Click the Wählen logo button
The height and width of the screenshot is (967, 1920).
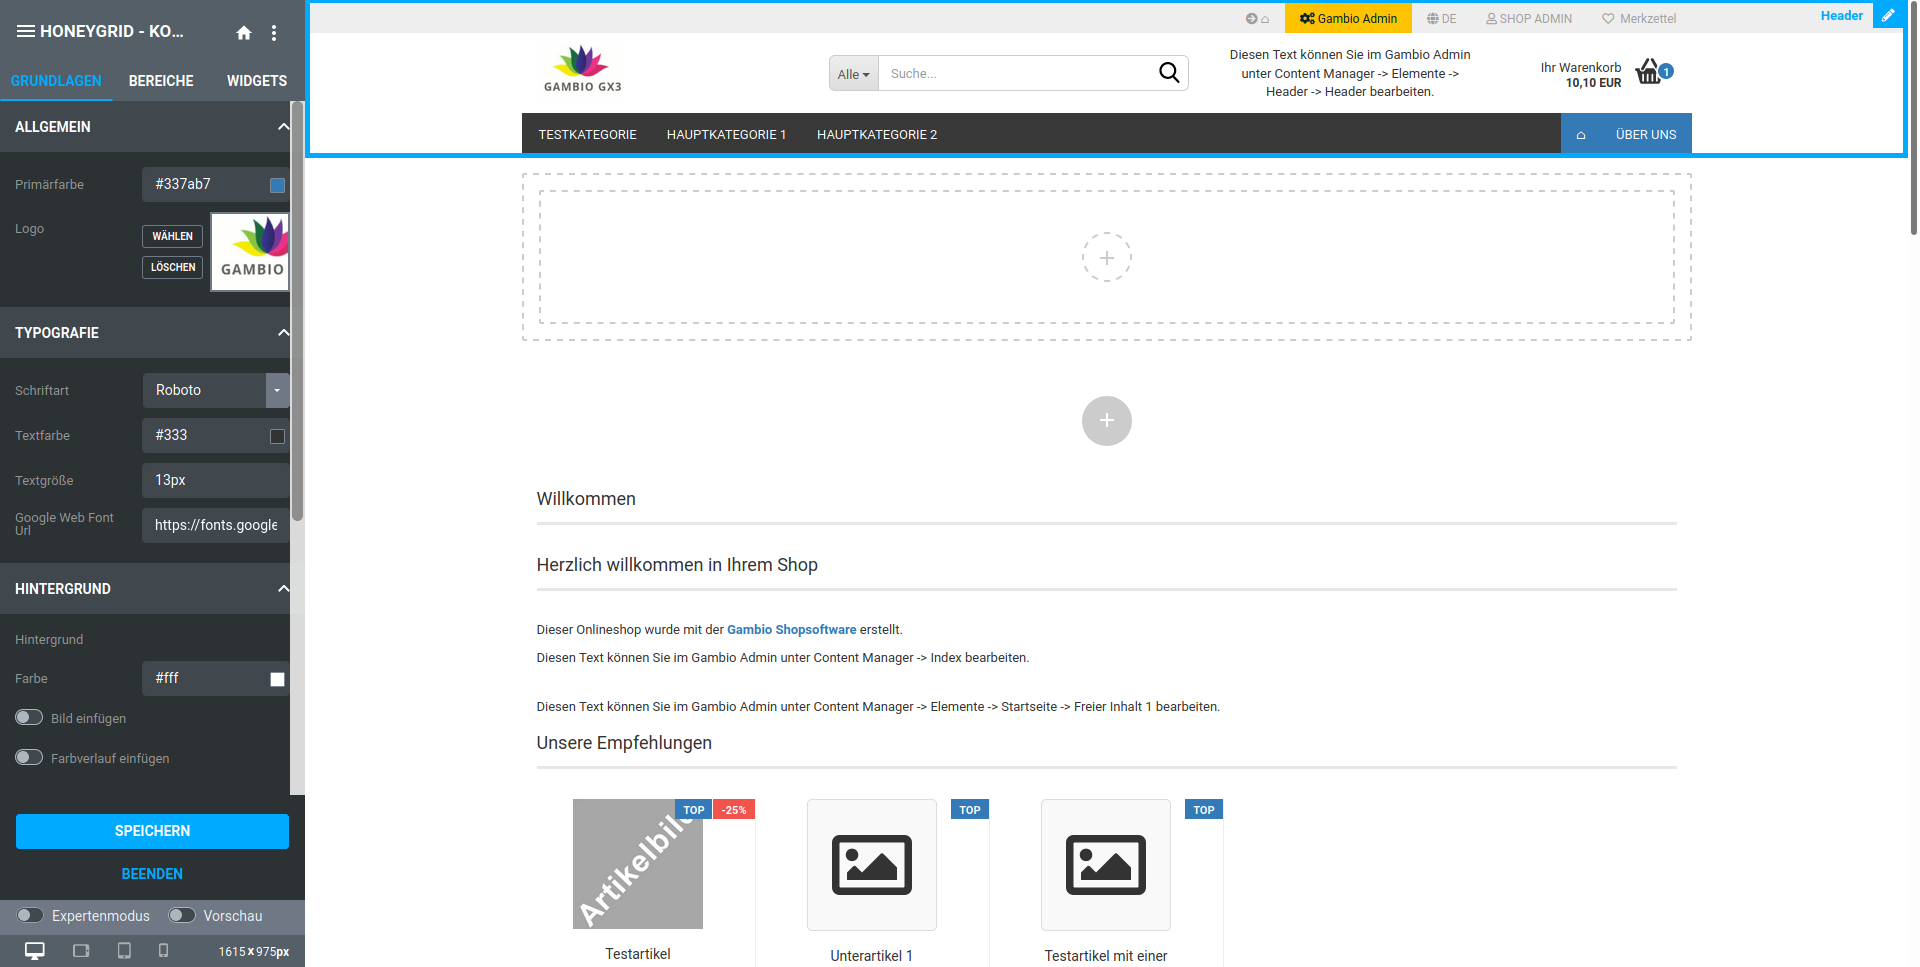tap(172, 237)
